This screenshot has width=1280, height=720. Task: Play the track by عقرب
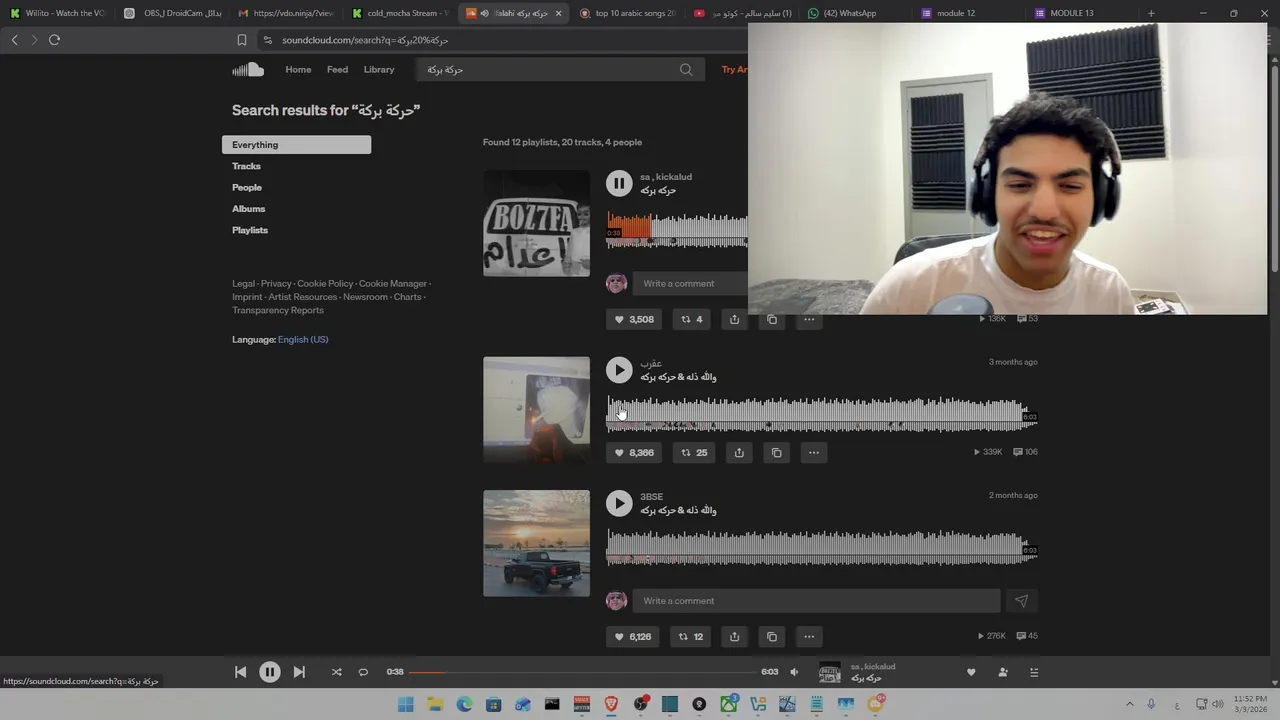click(619, 370)
